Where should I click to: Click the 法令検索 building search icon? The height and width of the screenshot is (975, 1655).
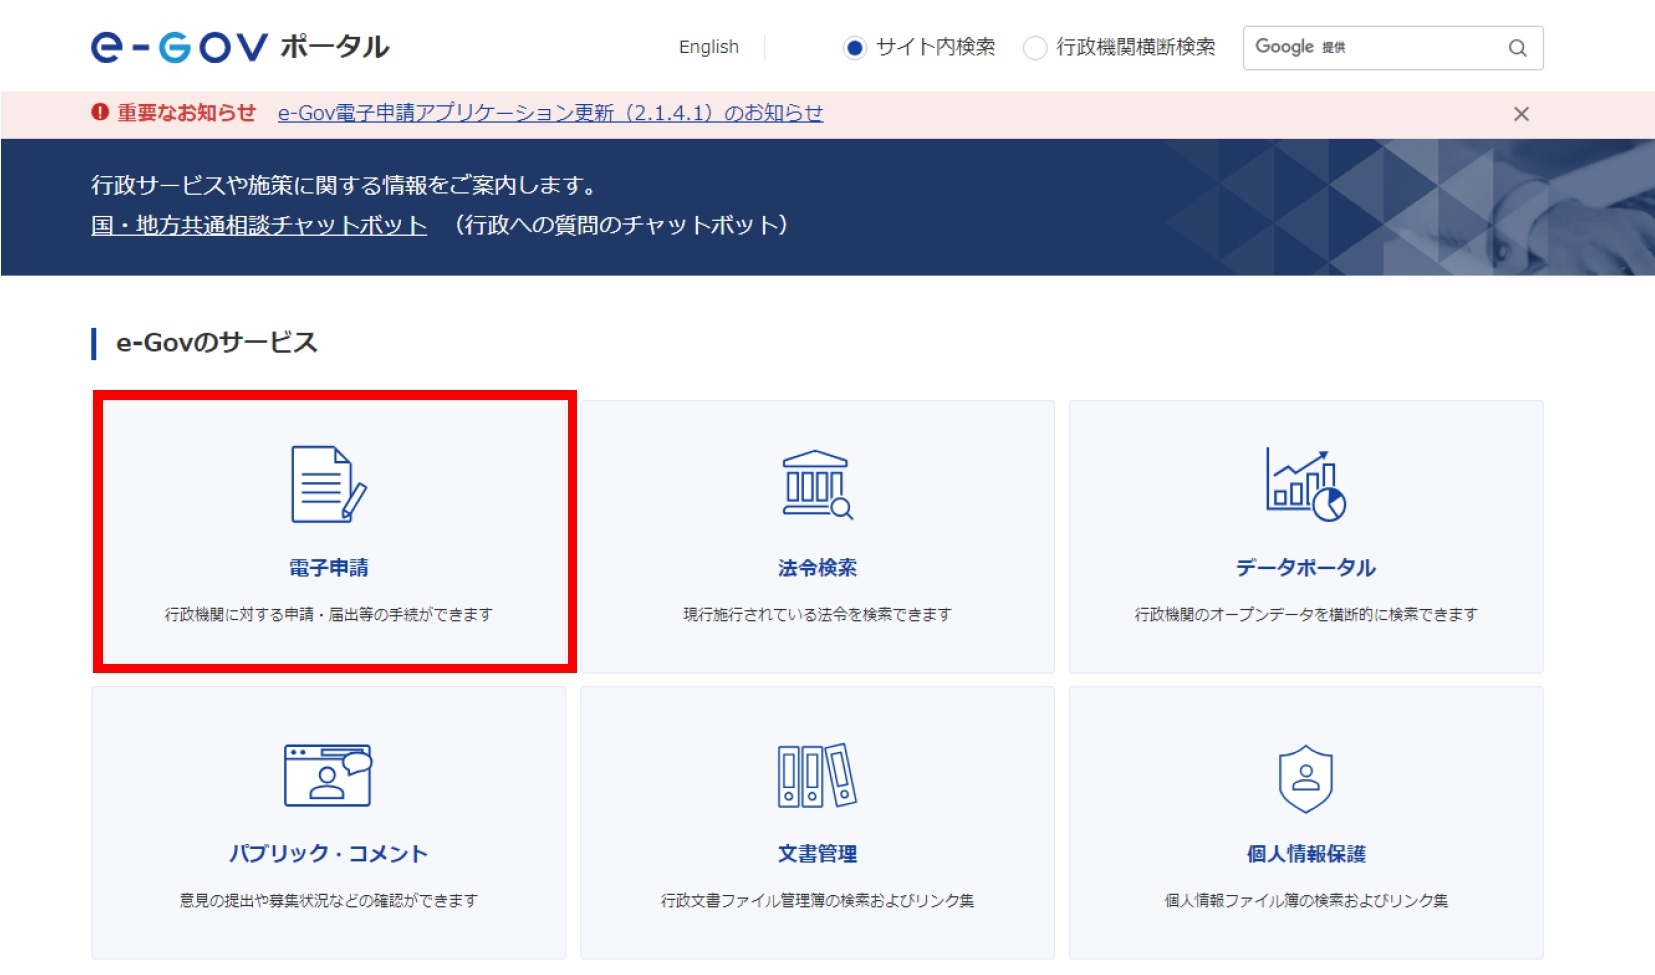point(817,484)
